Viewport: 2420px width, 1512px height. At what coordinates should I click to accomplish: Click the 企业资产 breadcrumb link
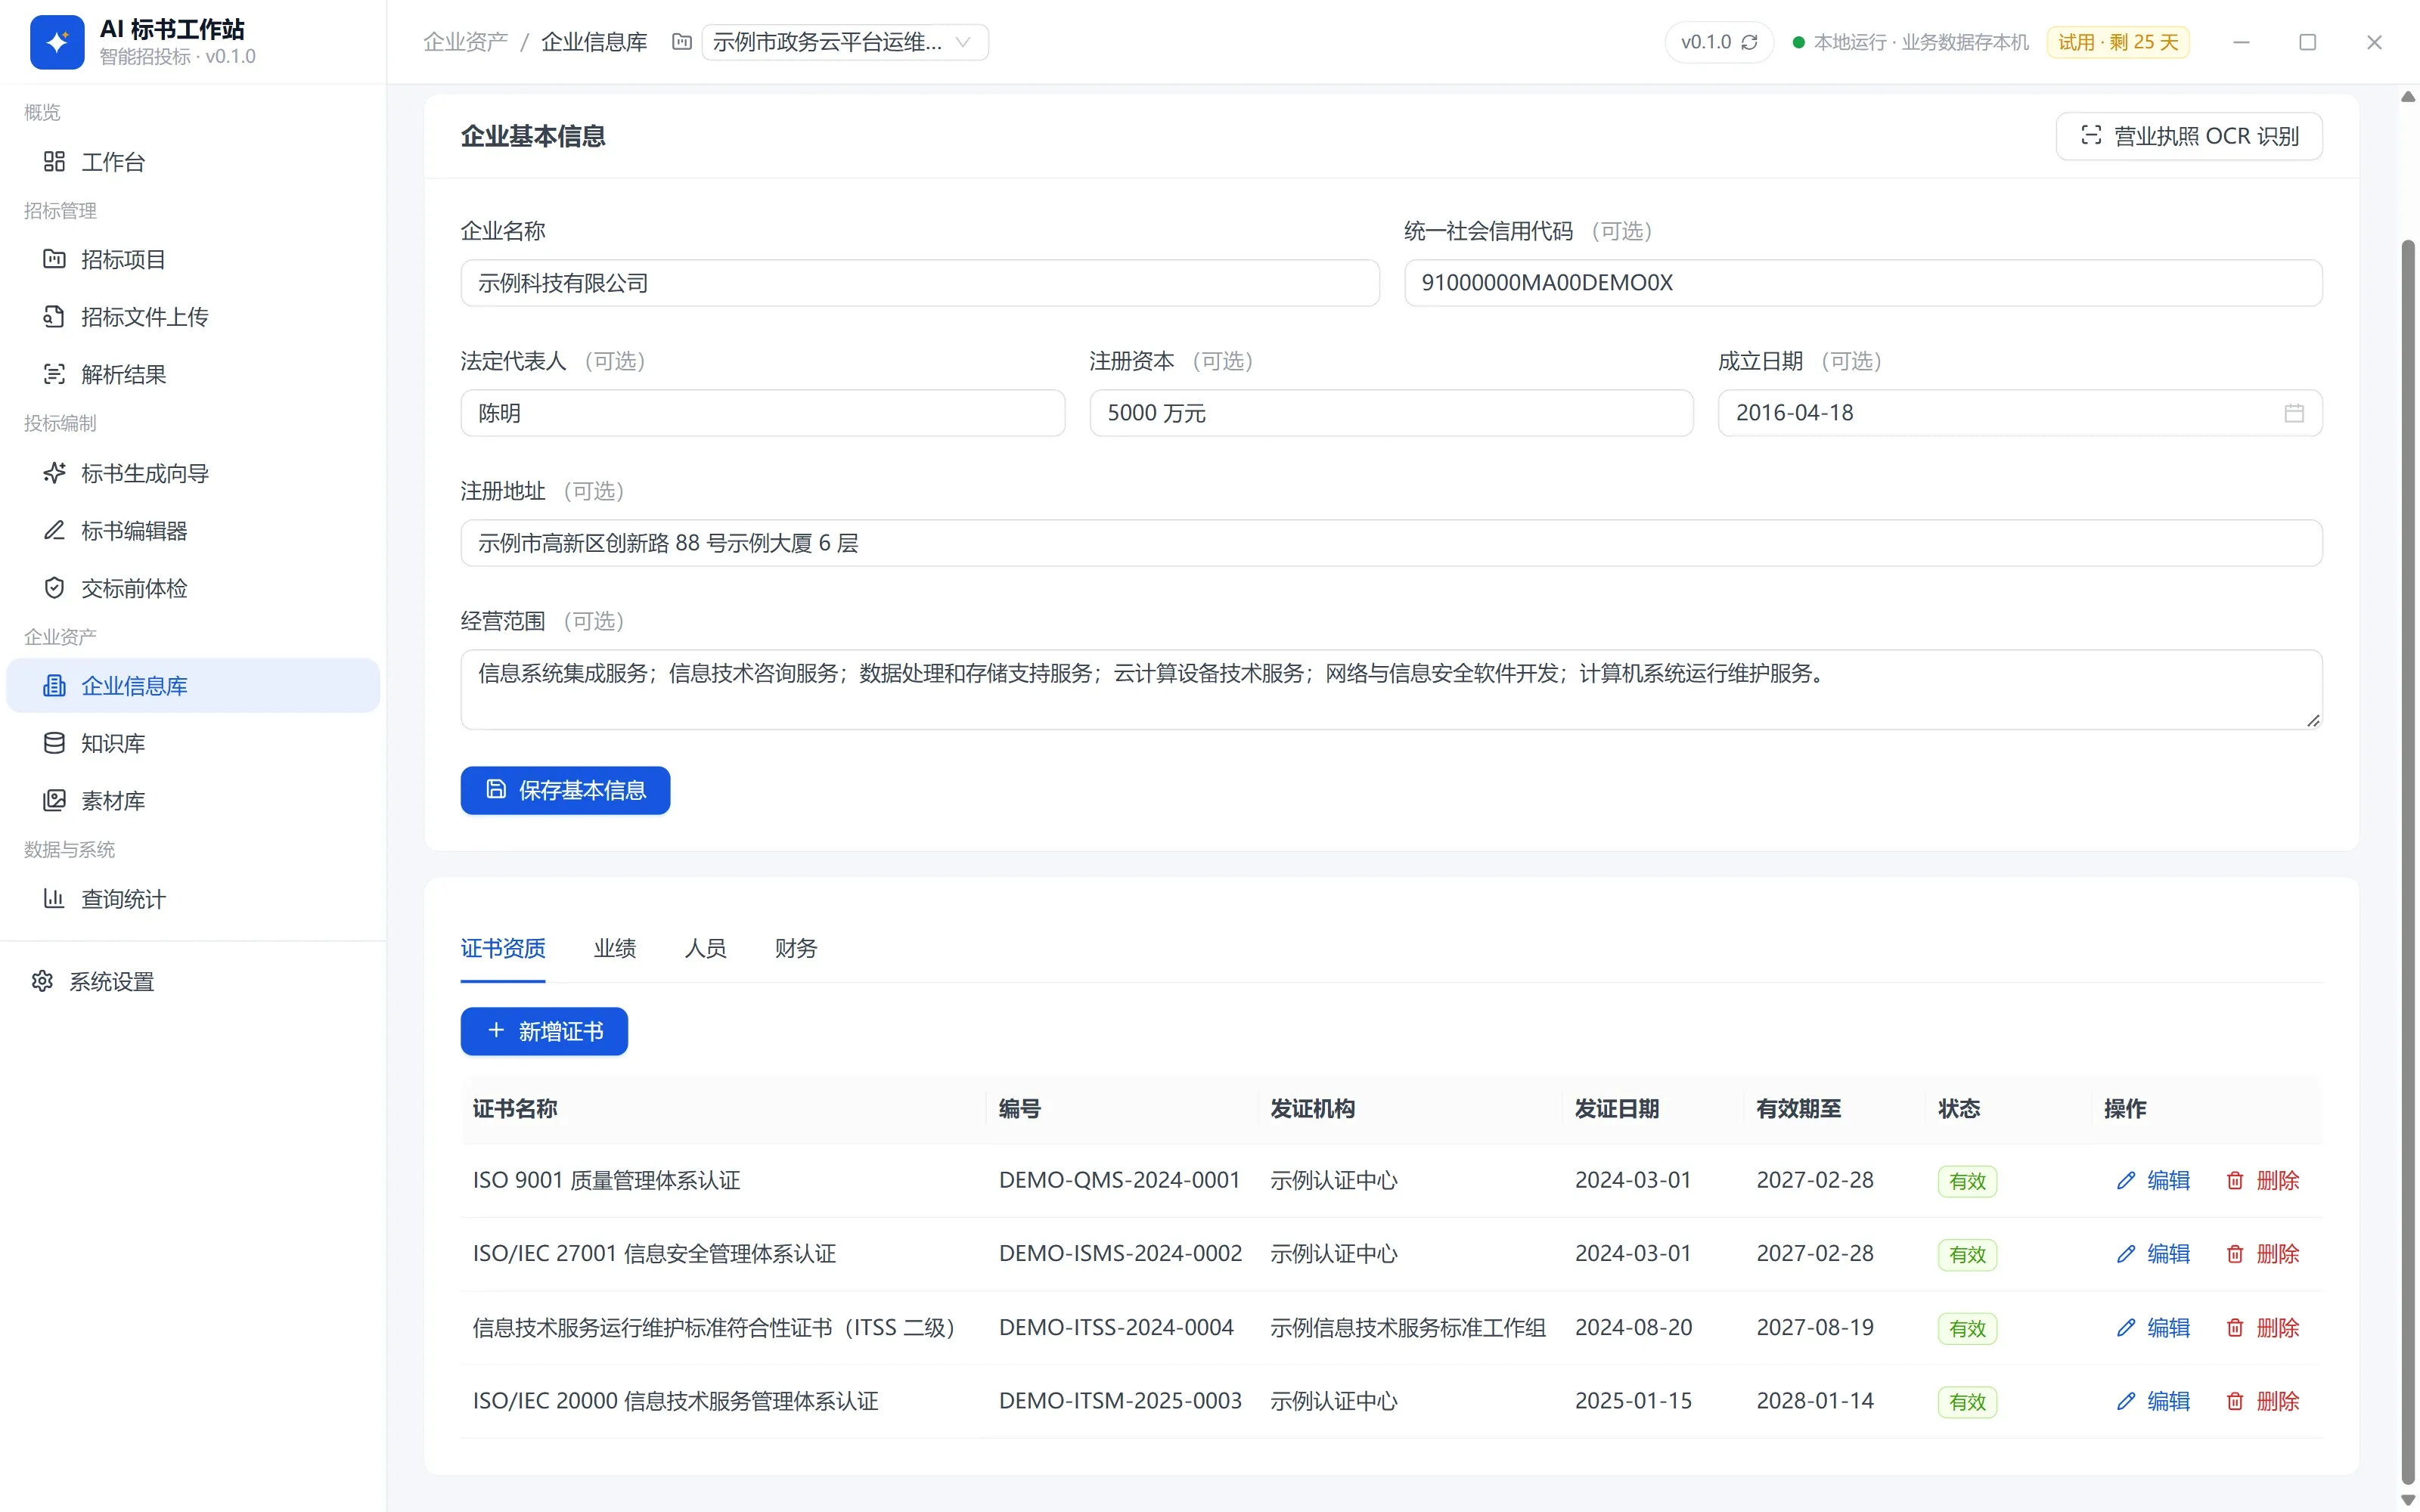pos(465,42)
